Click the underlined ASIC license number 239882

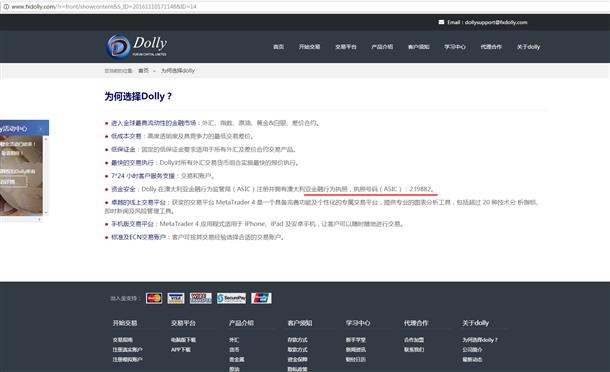point(420,189)
